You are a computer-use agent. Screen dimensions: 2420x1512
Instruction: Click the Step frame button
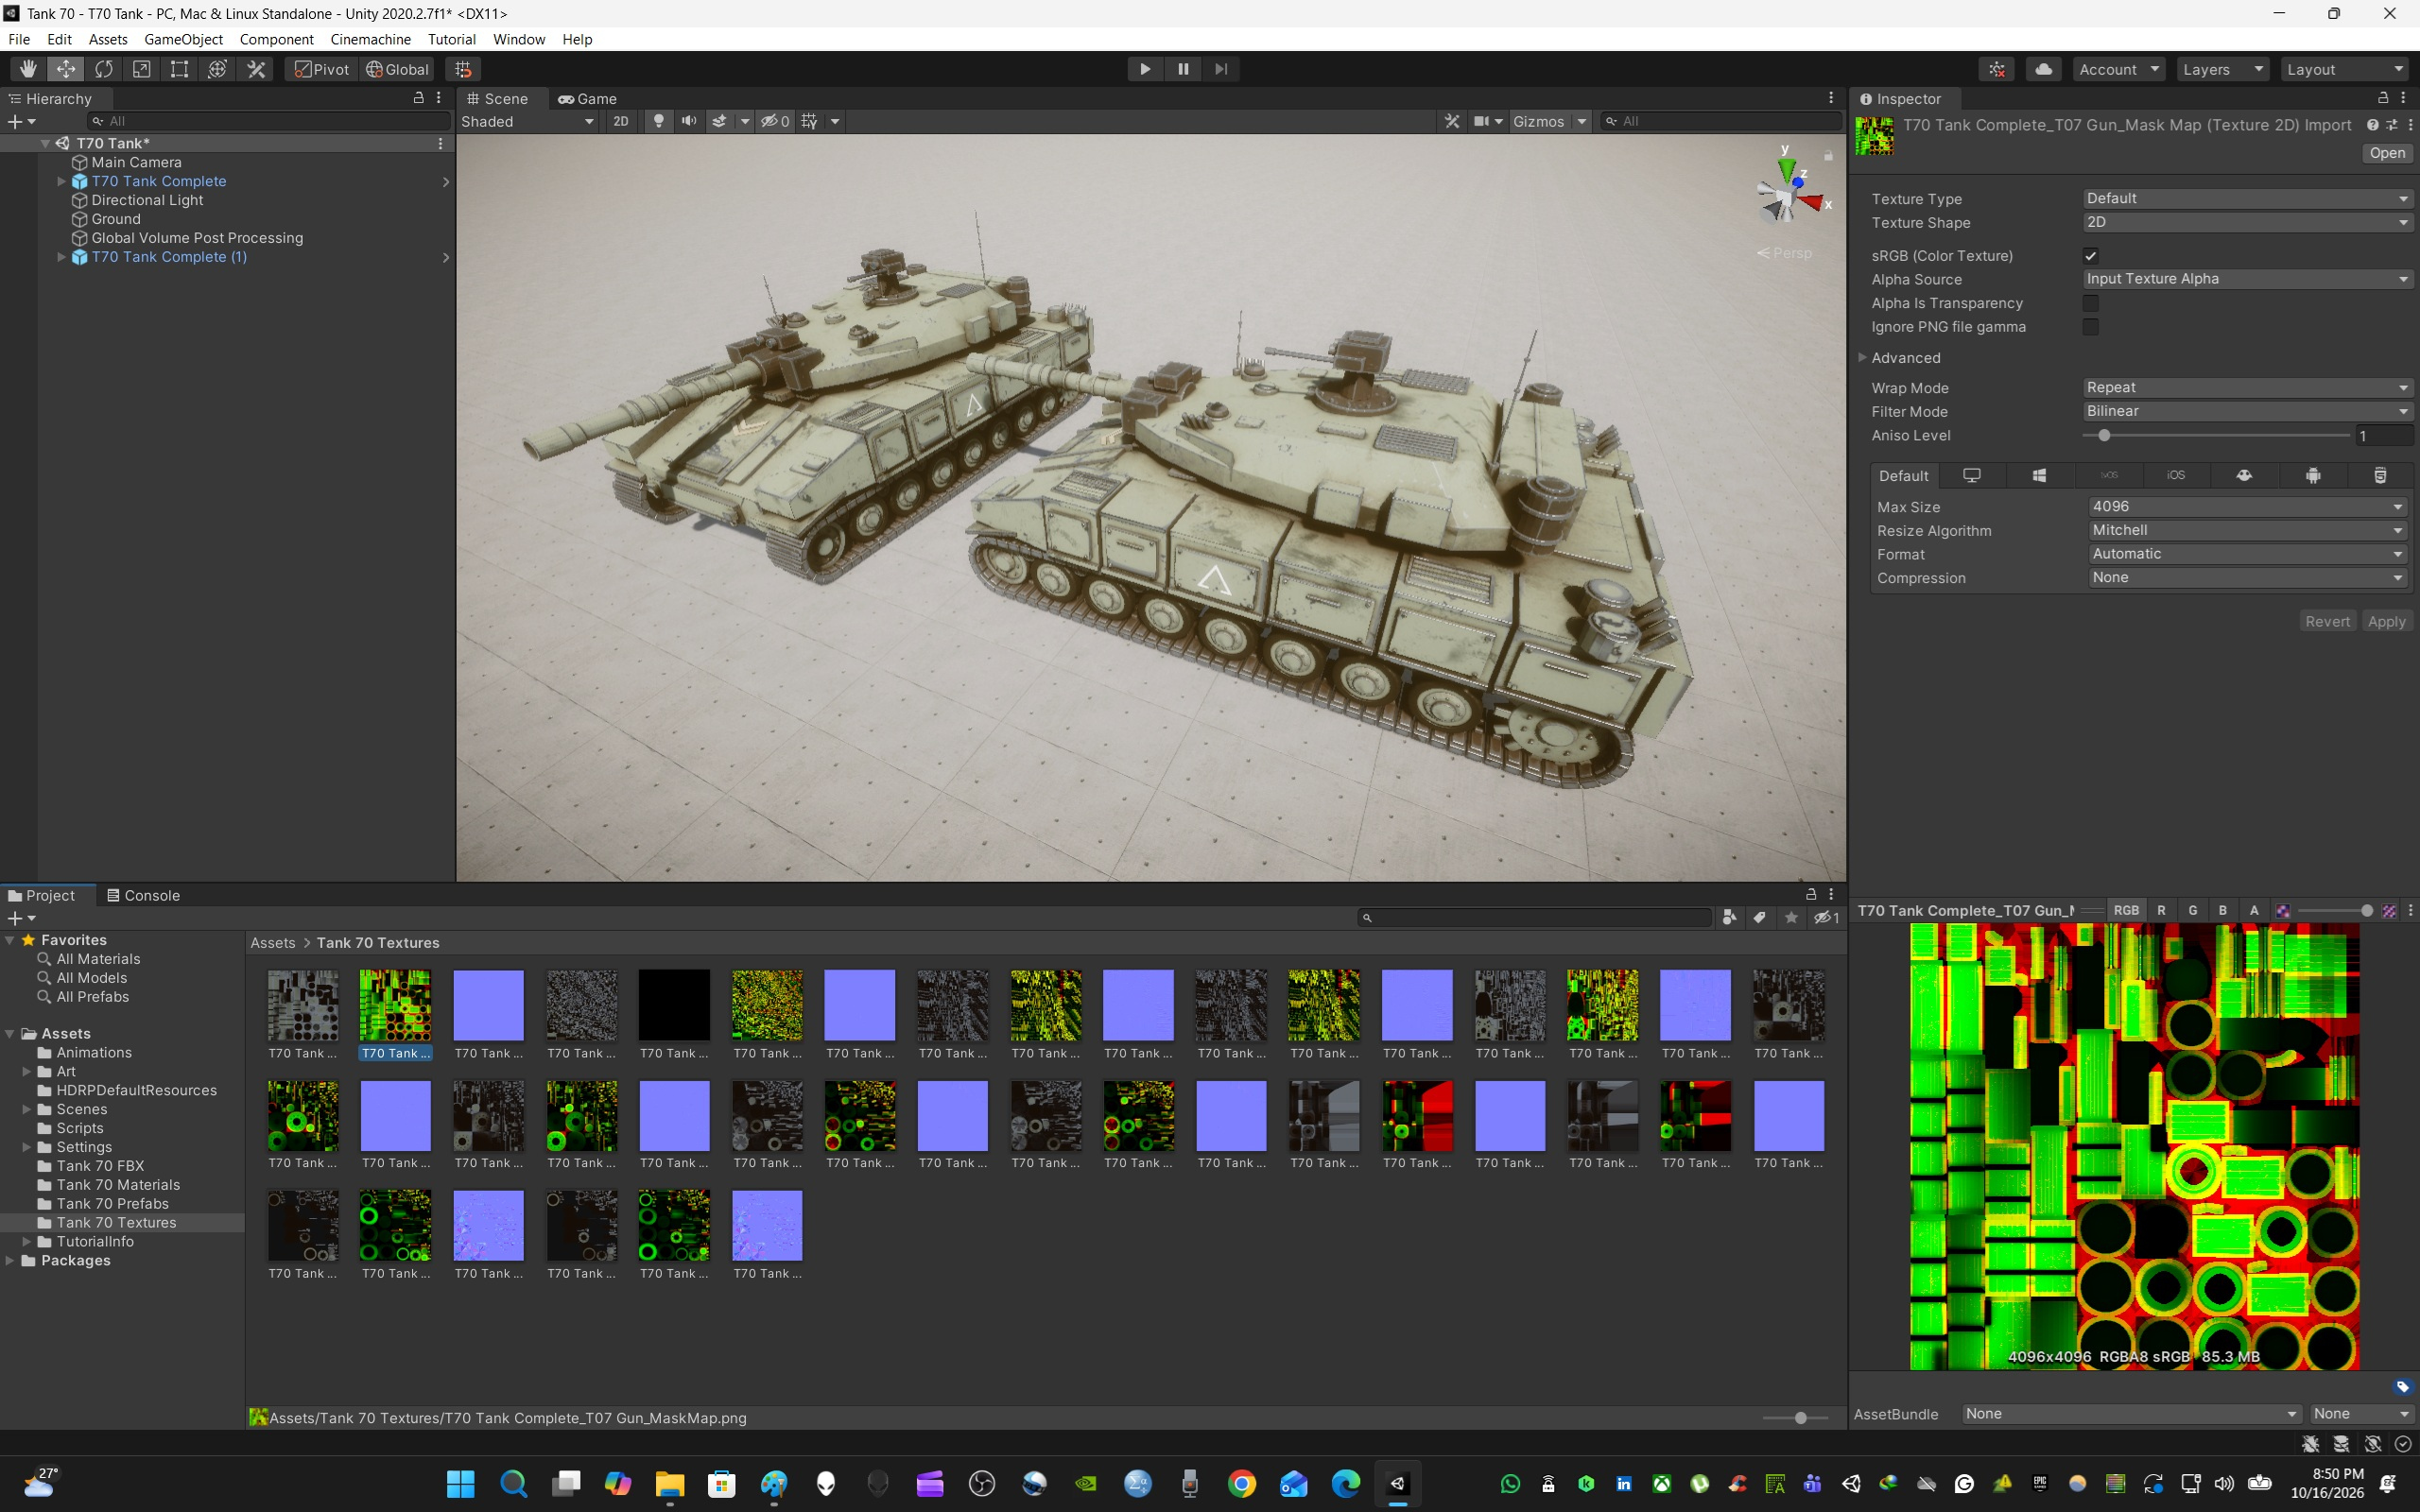pos(1221,69)
